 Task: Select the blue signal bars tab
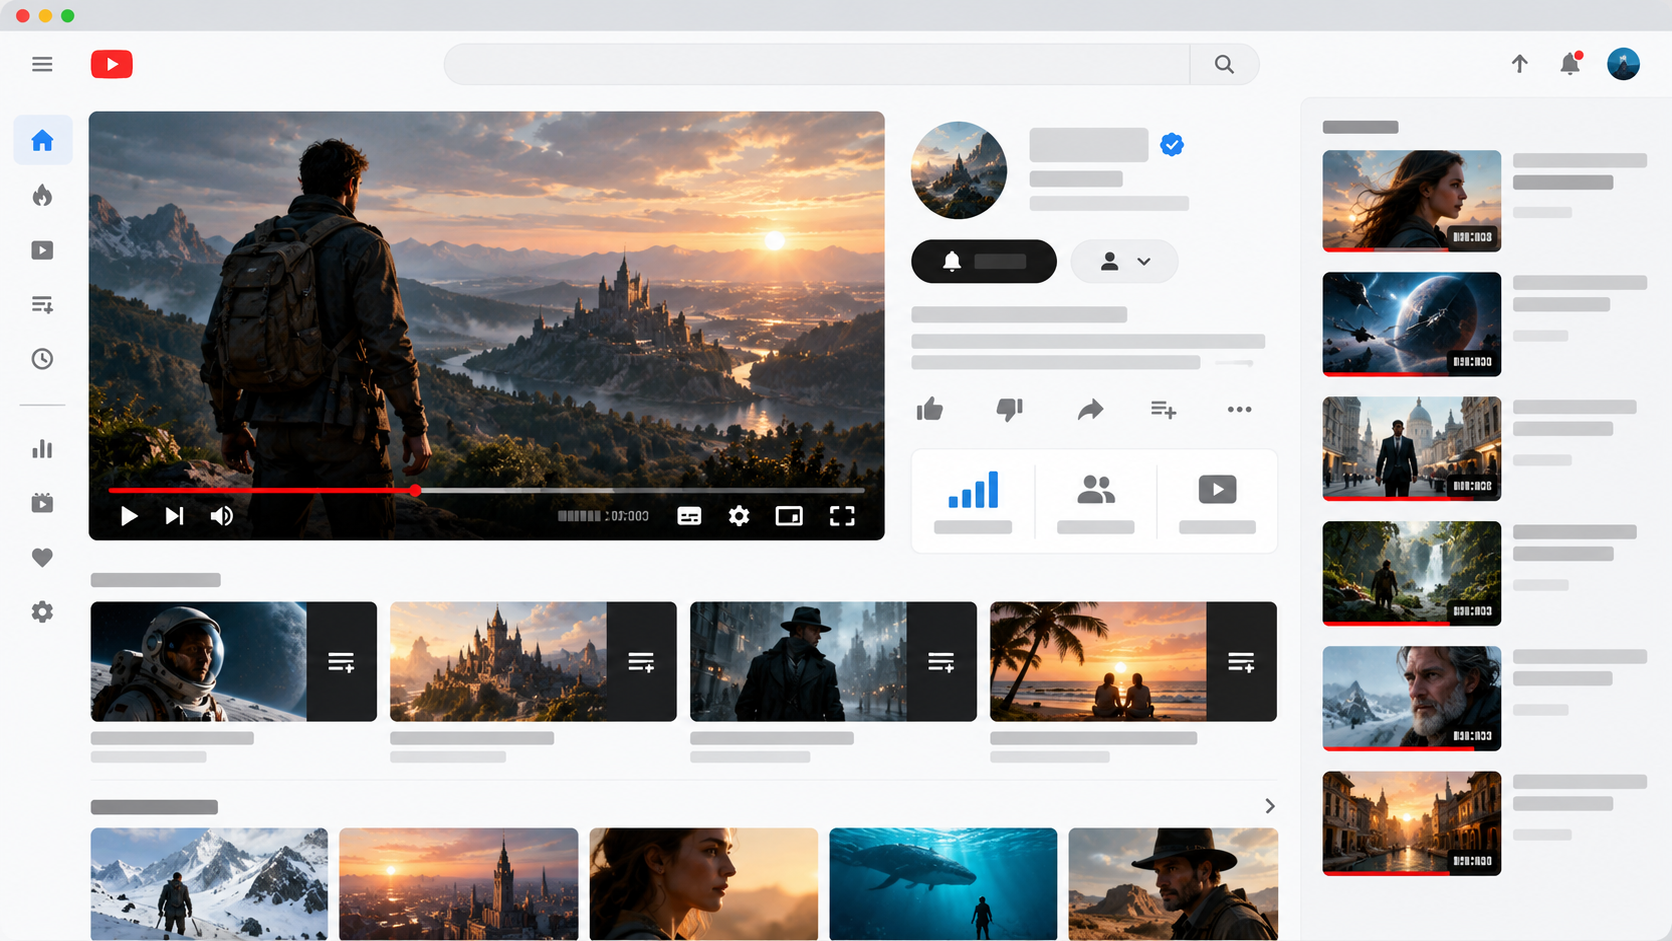point(973,501)
